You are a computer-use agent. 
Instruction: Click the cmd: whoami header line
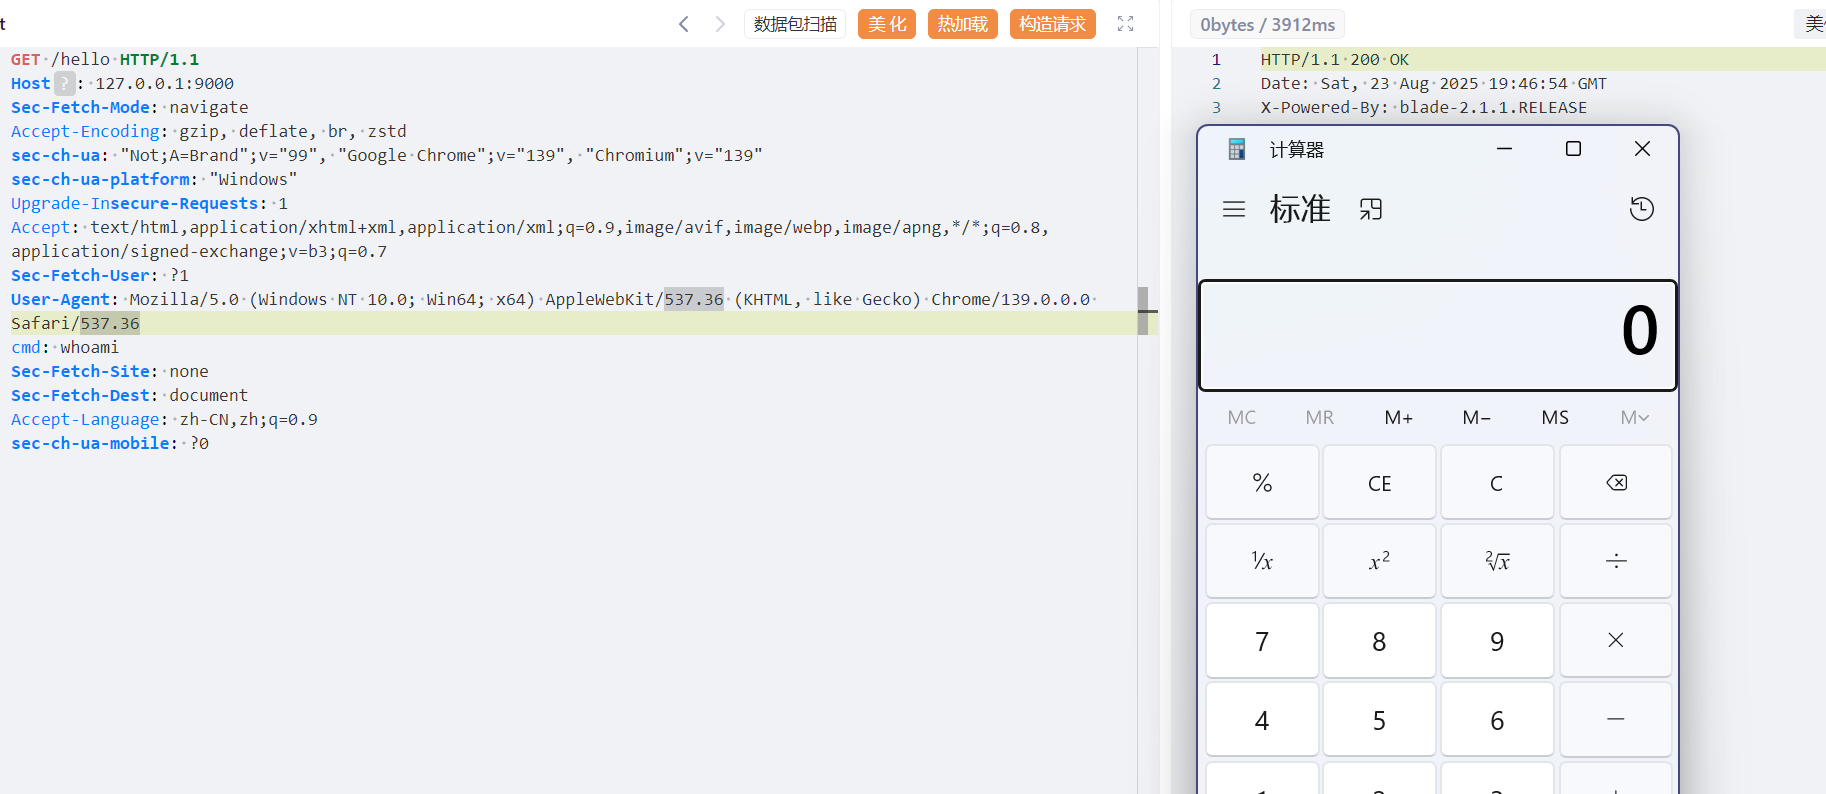click(65, 347)
